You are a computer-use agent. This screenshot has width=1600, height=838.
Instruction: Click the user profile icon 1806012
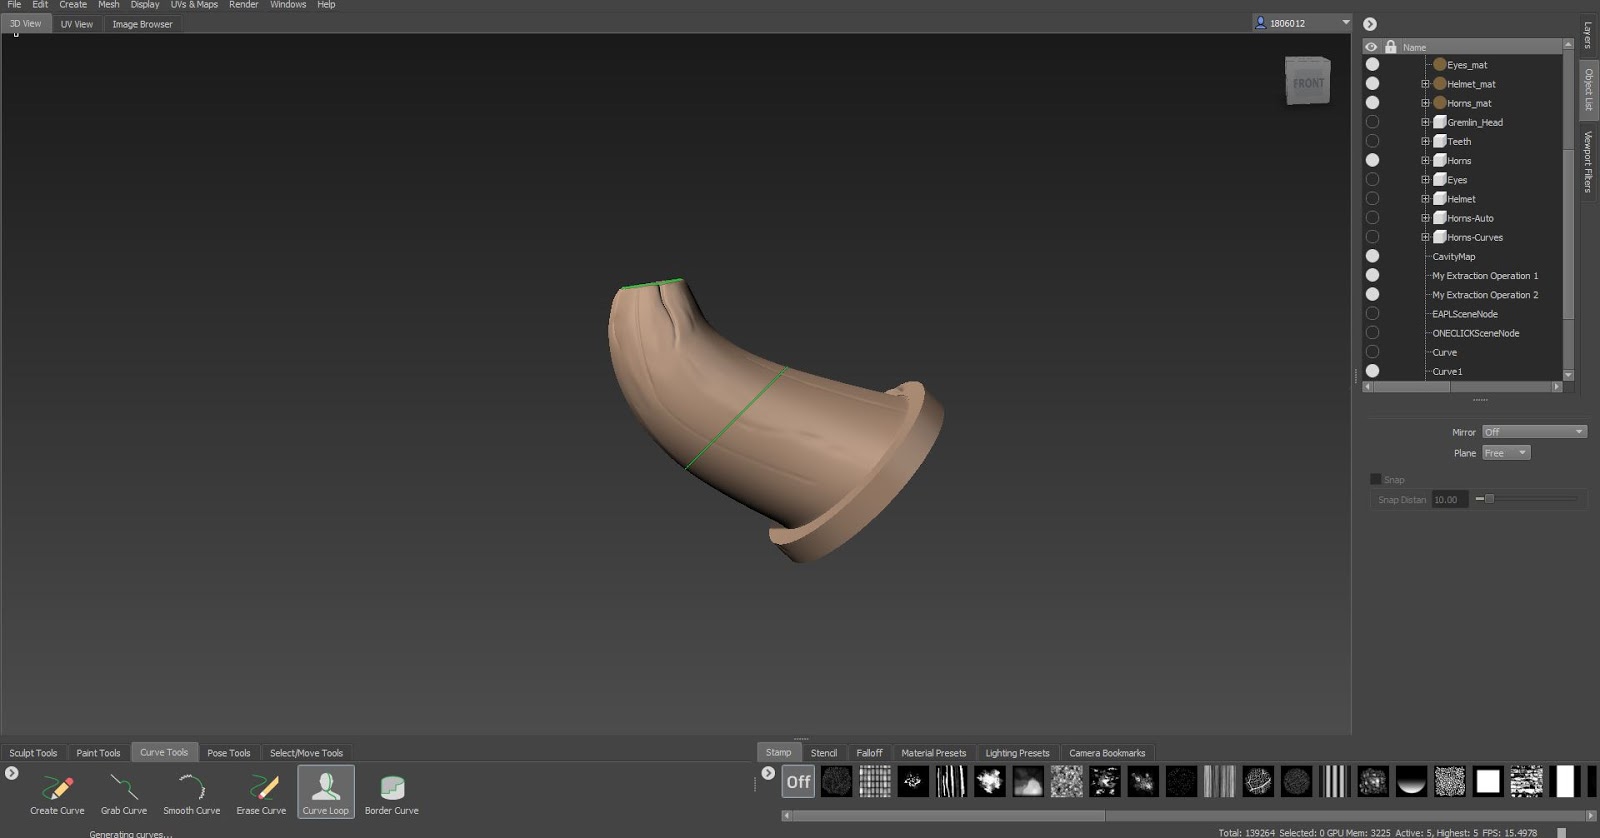tap(1260, 23)
